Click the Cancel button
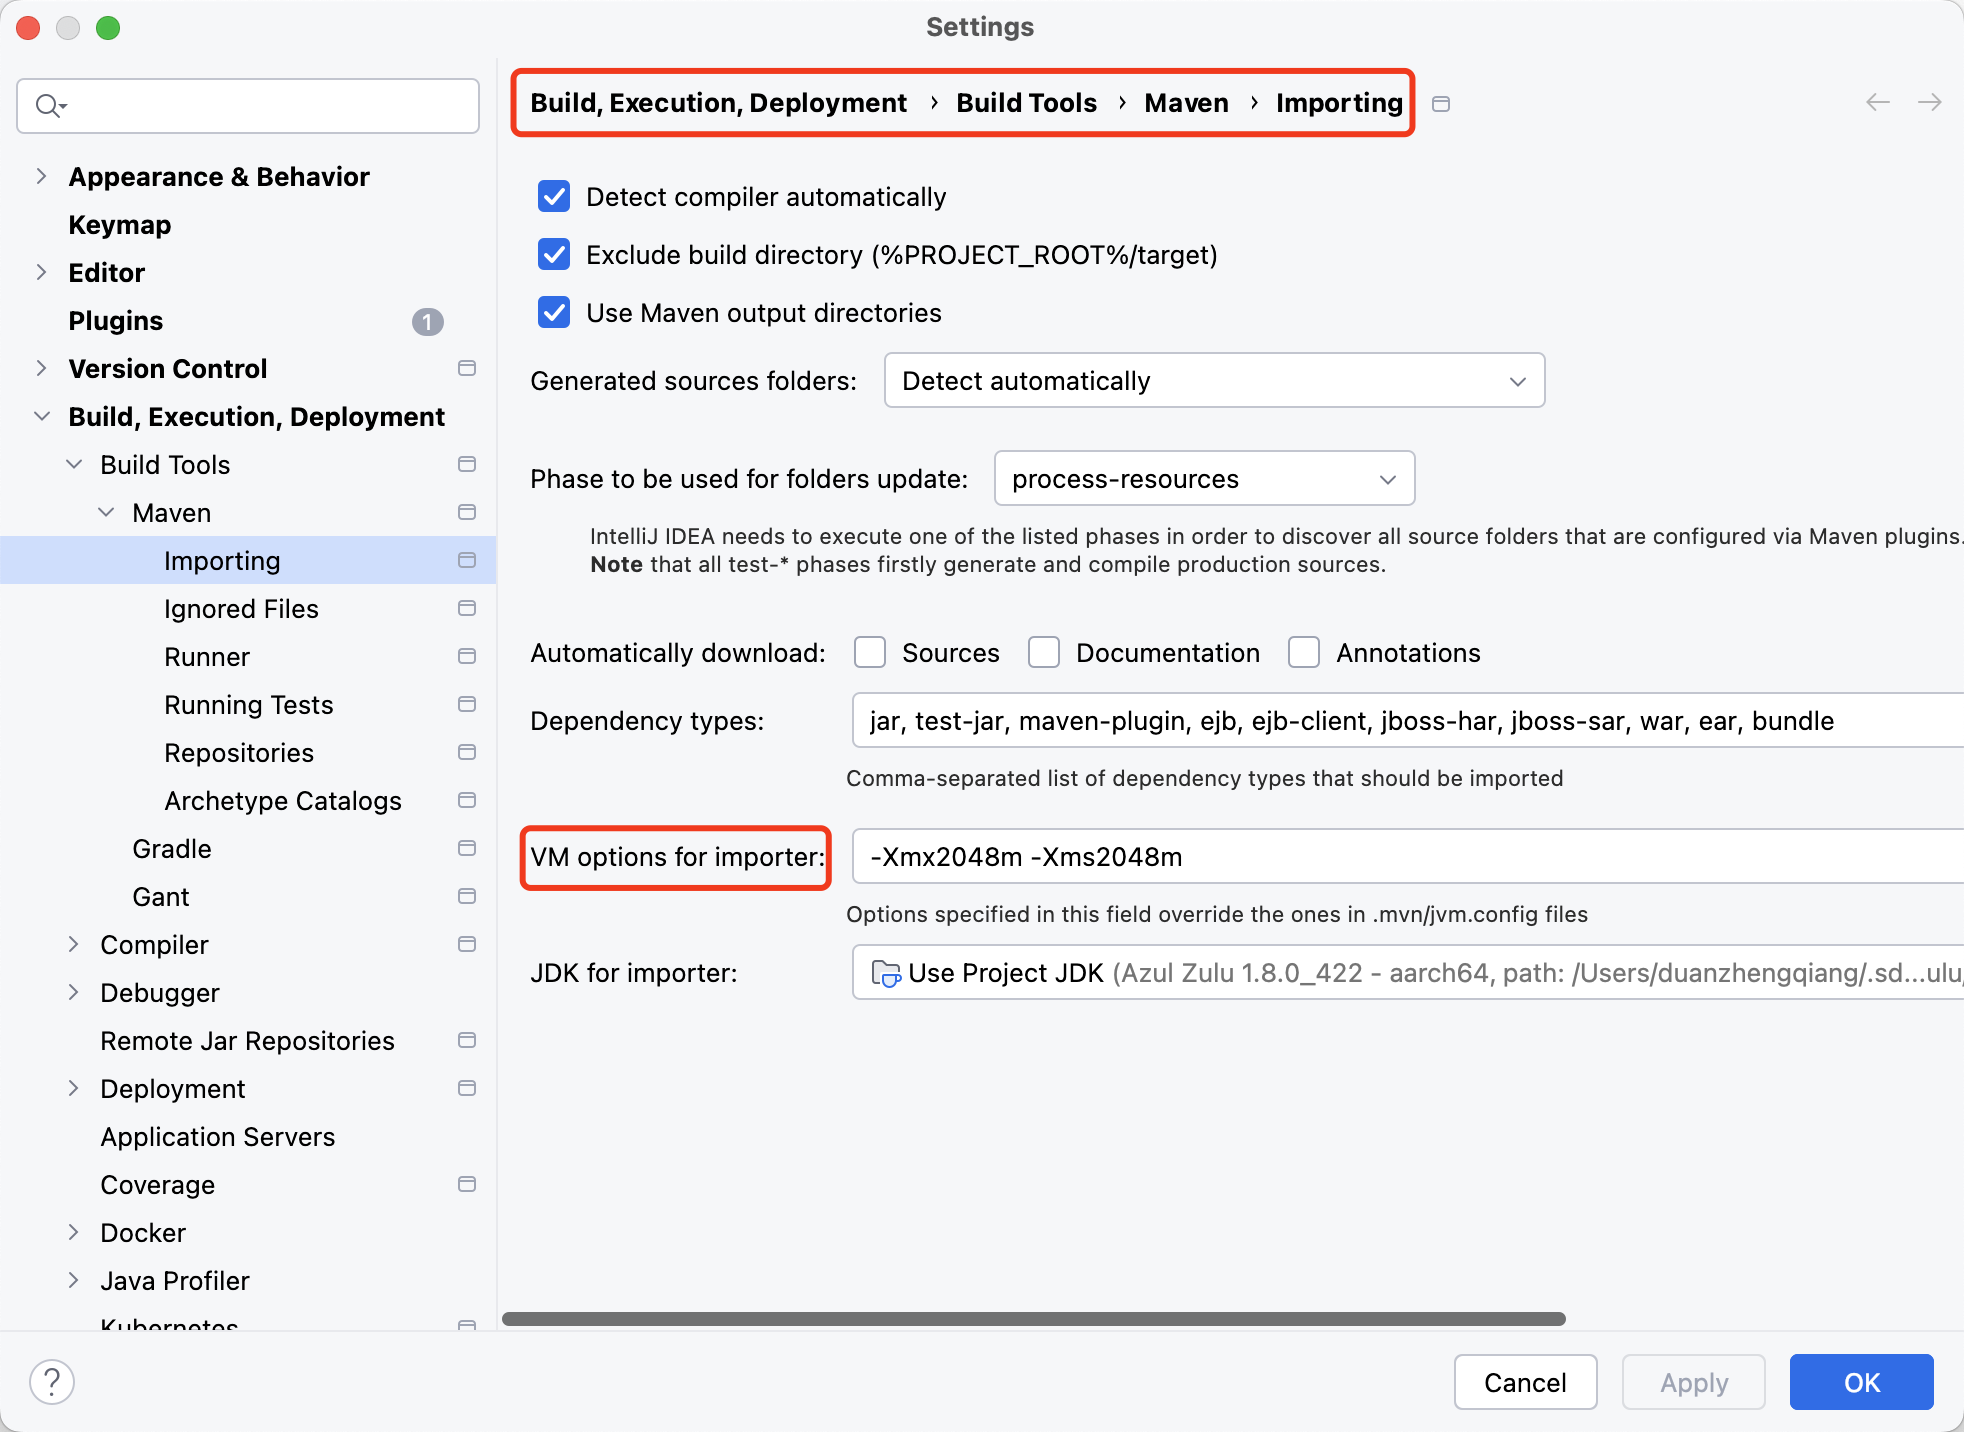 [x=1524, y=1382]
